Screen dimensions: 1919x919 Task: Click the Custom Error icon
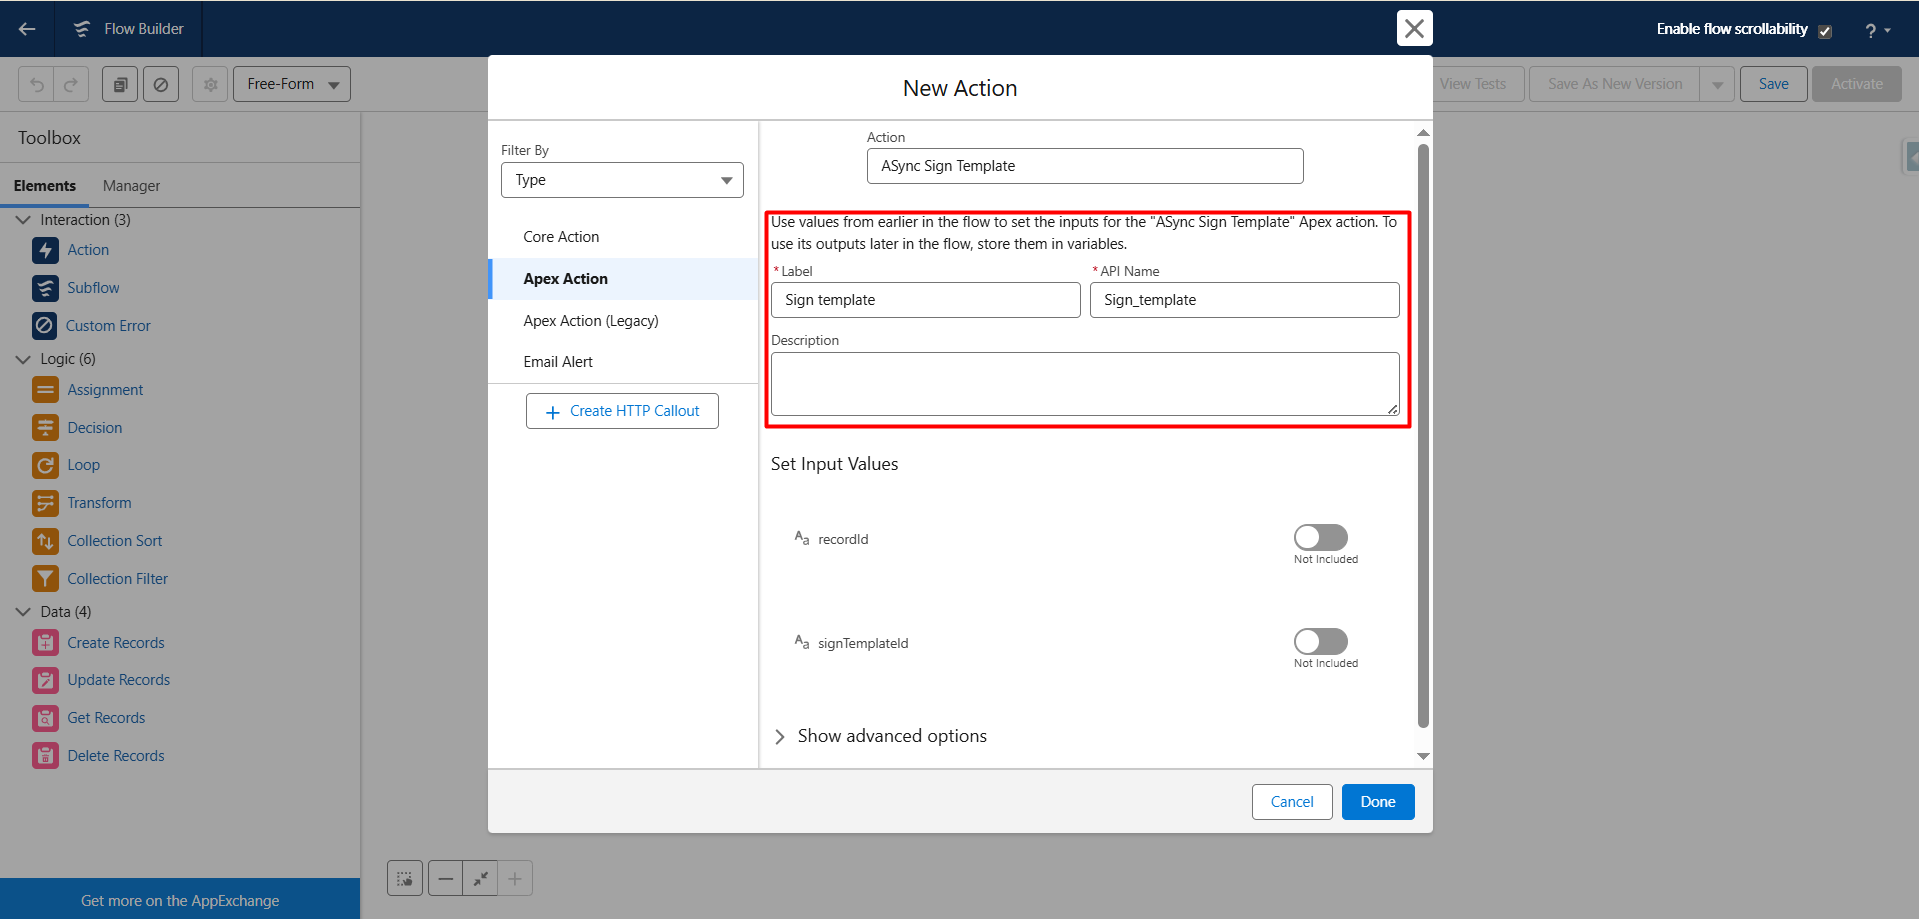coord(45,326)
